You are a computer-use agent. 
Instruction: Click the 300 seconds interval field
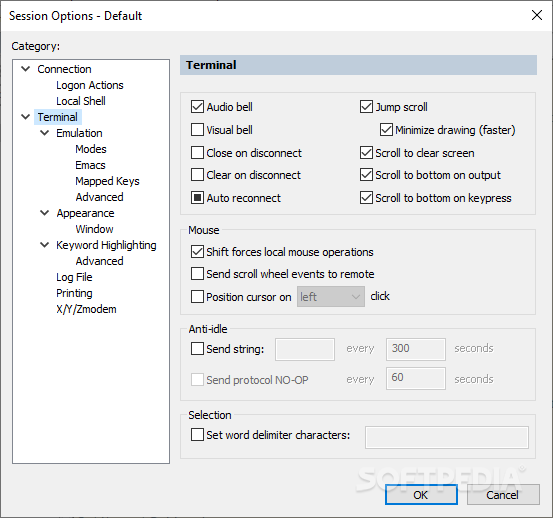click(x=416, y=349)
